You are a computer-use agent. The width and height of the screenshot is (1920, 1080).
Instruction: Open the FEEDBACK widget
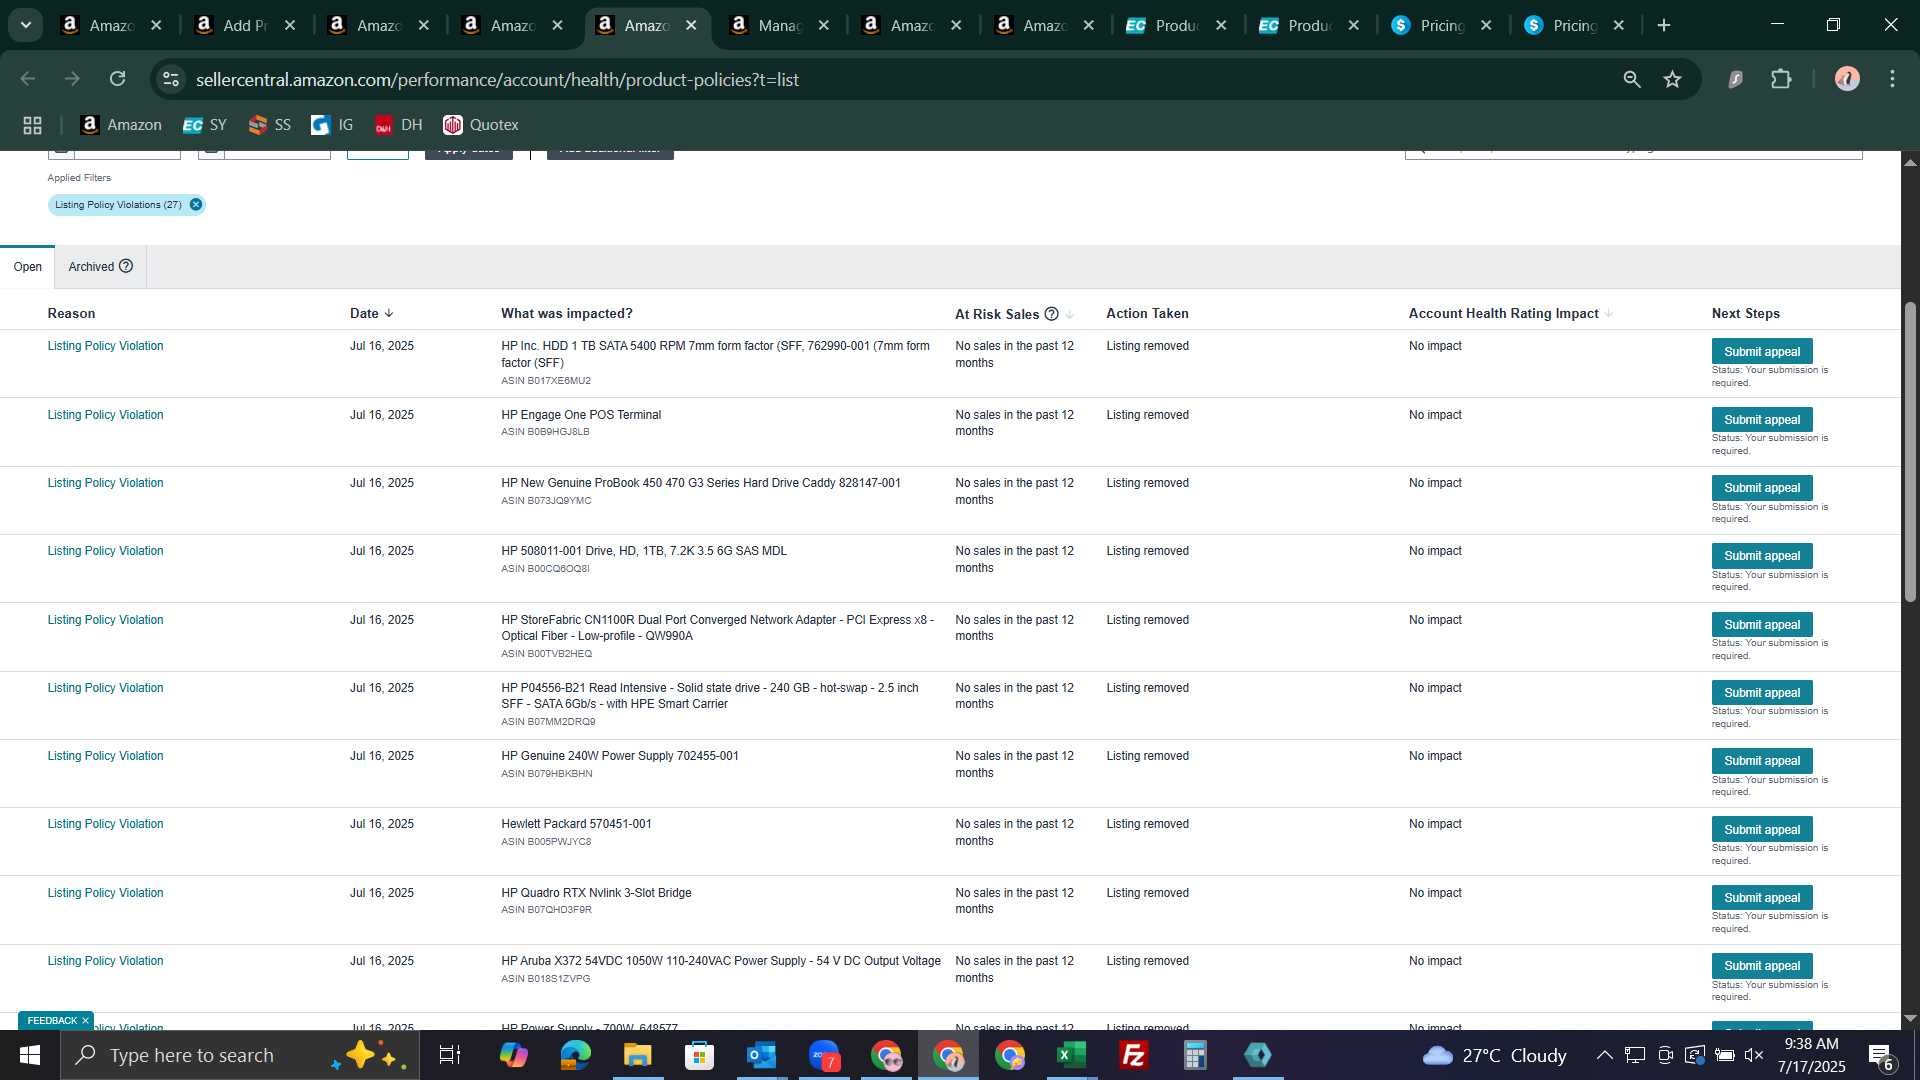pos(51,1021)
